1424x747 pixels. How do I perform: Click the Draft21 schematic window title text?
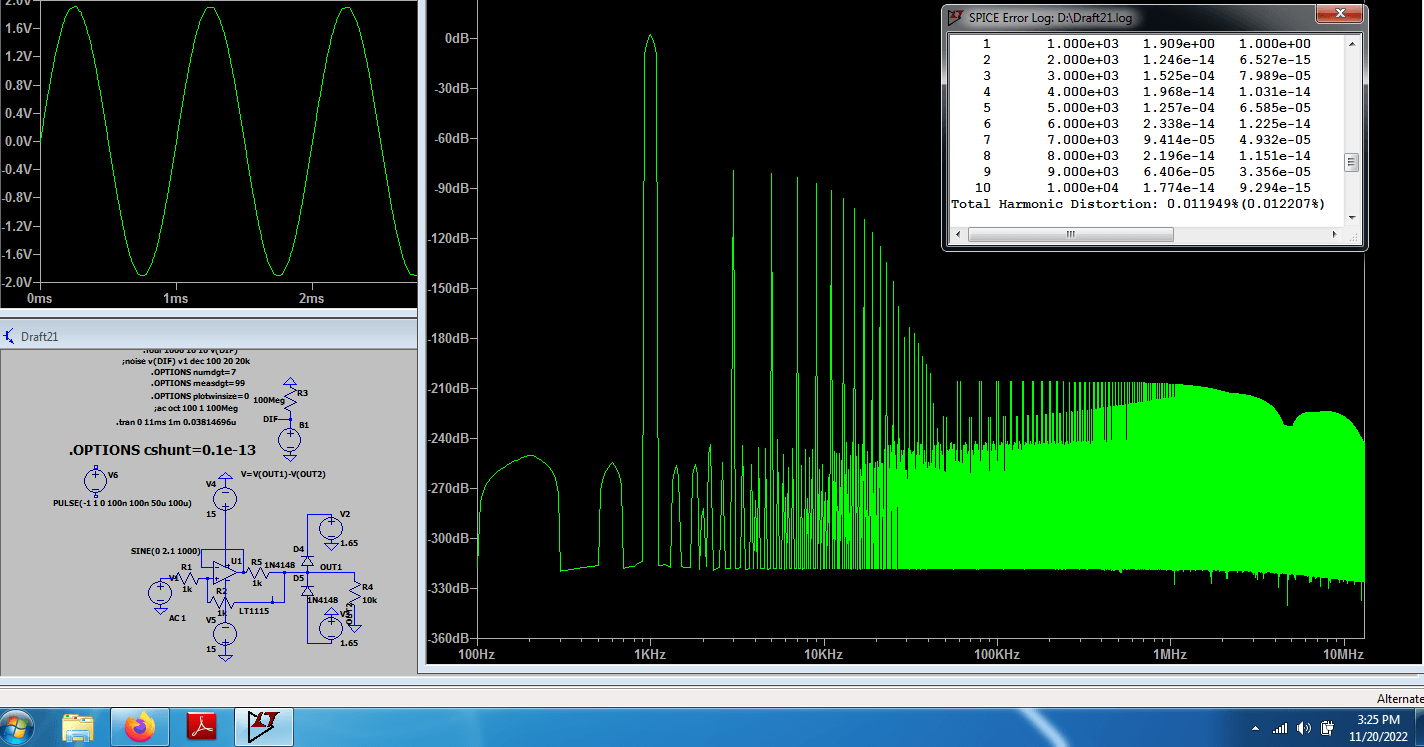coord(39,337)
